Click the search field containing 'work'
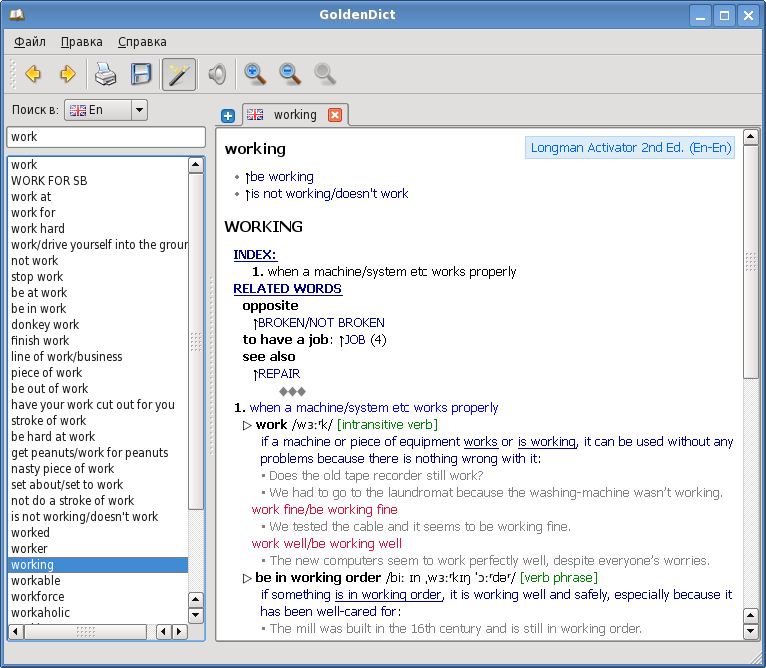This screenshot has width=766, height=668. pos(105,137)
